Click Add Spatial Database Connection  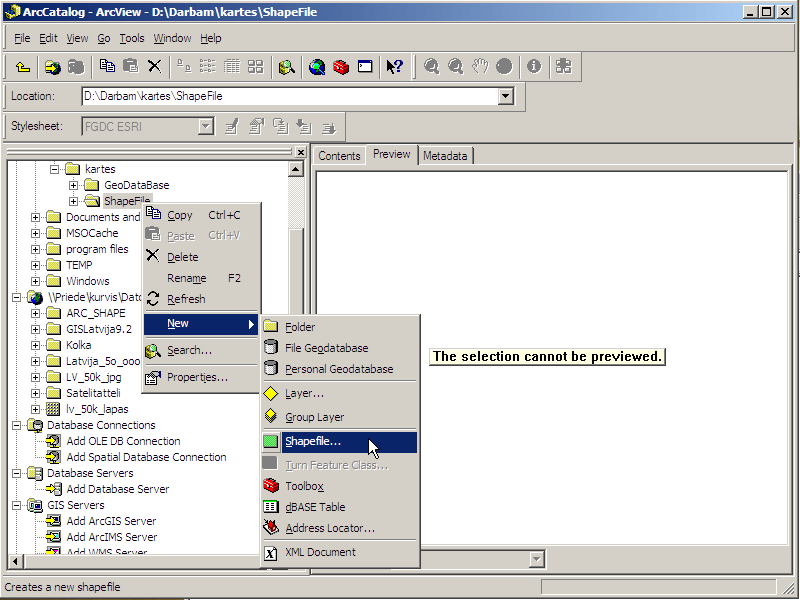tap(146, 457)
